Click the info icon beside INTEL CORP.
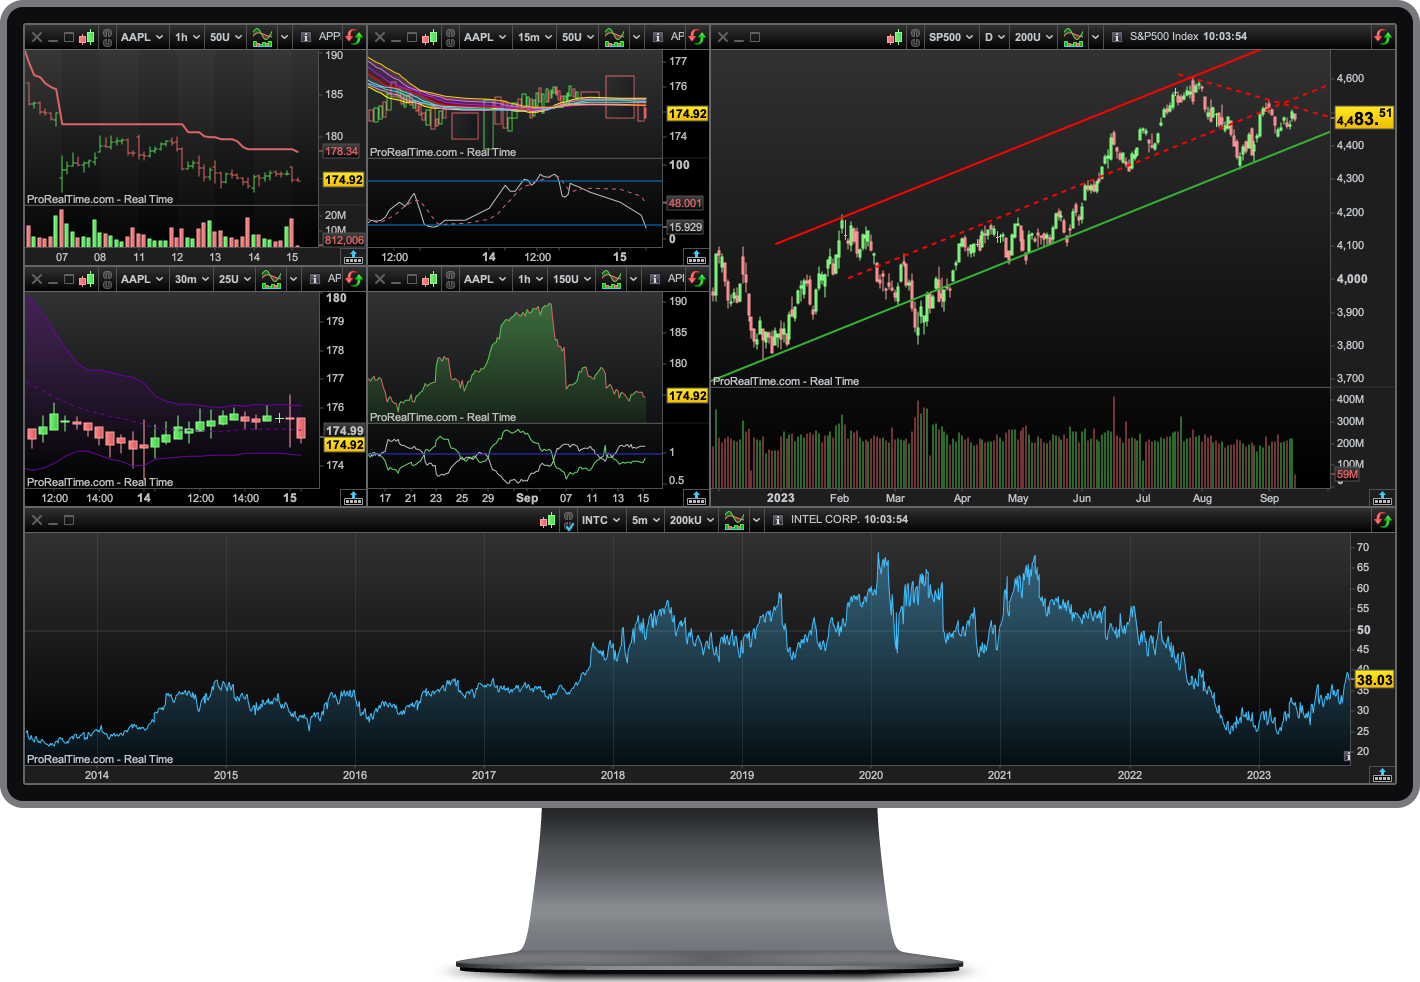The height and width of the screenshot is (982, 1420). (777, 520)
